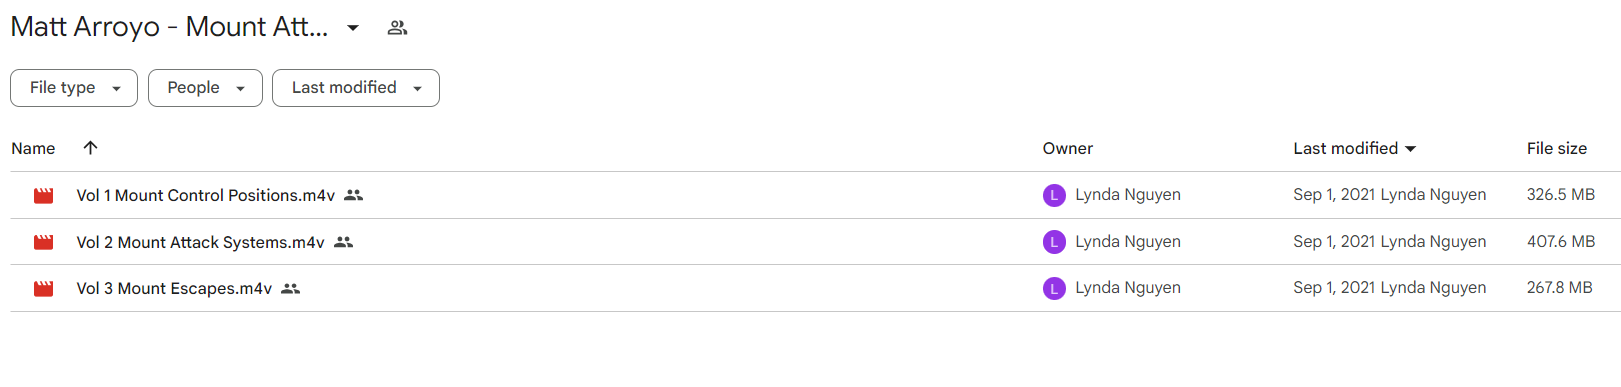The width and height of the screenshot is (1621, 387).
Task: Click the Name sort direction arrow
Action: tap(90, 148)
